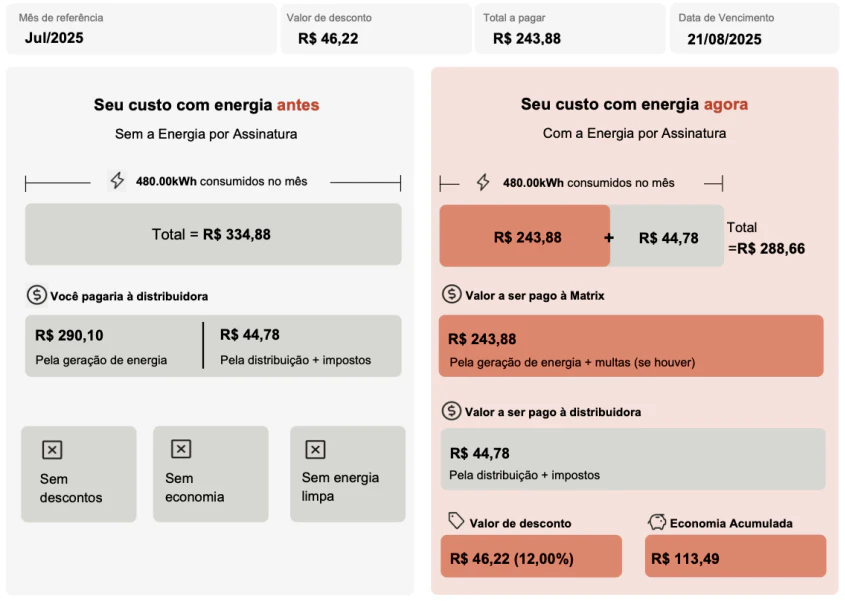Click the piggy bank icon beside 'Economia Acumulada'
This screenshot has height=601, width=845.
click(x=657, y=522)
